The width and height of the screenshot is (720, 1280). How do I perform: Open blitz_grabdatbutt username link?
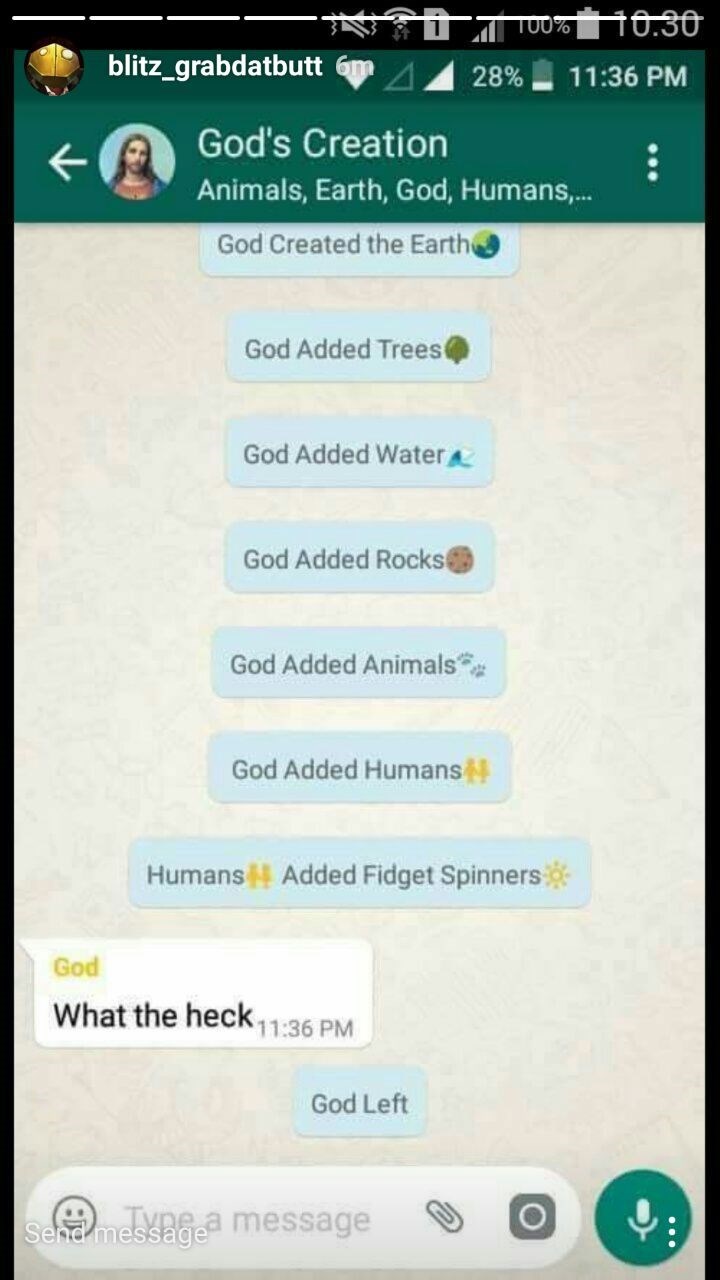[215, 67]
